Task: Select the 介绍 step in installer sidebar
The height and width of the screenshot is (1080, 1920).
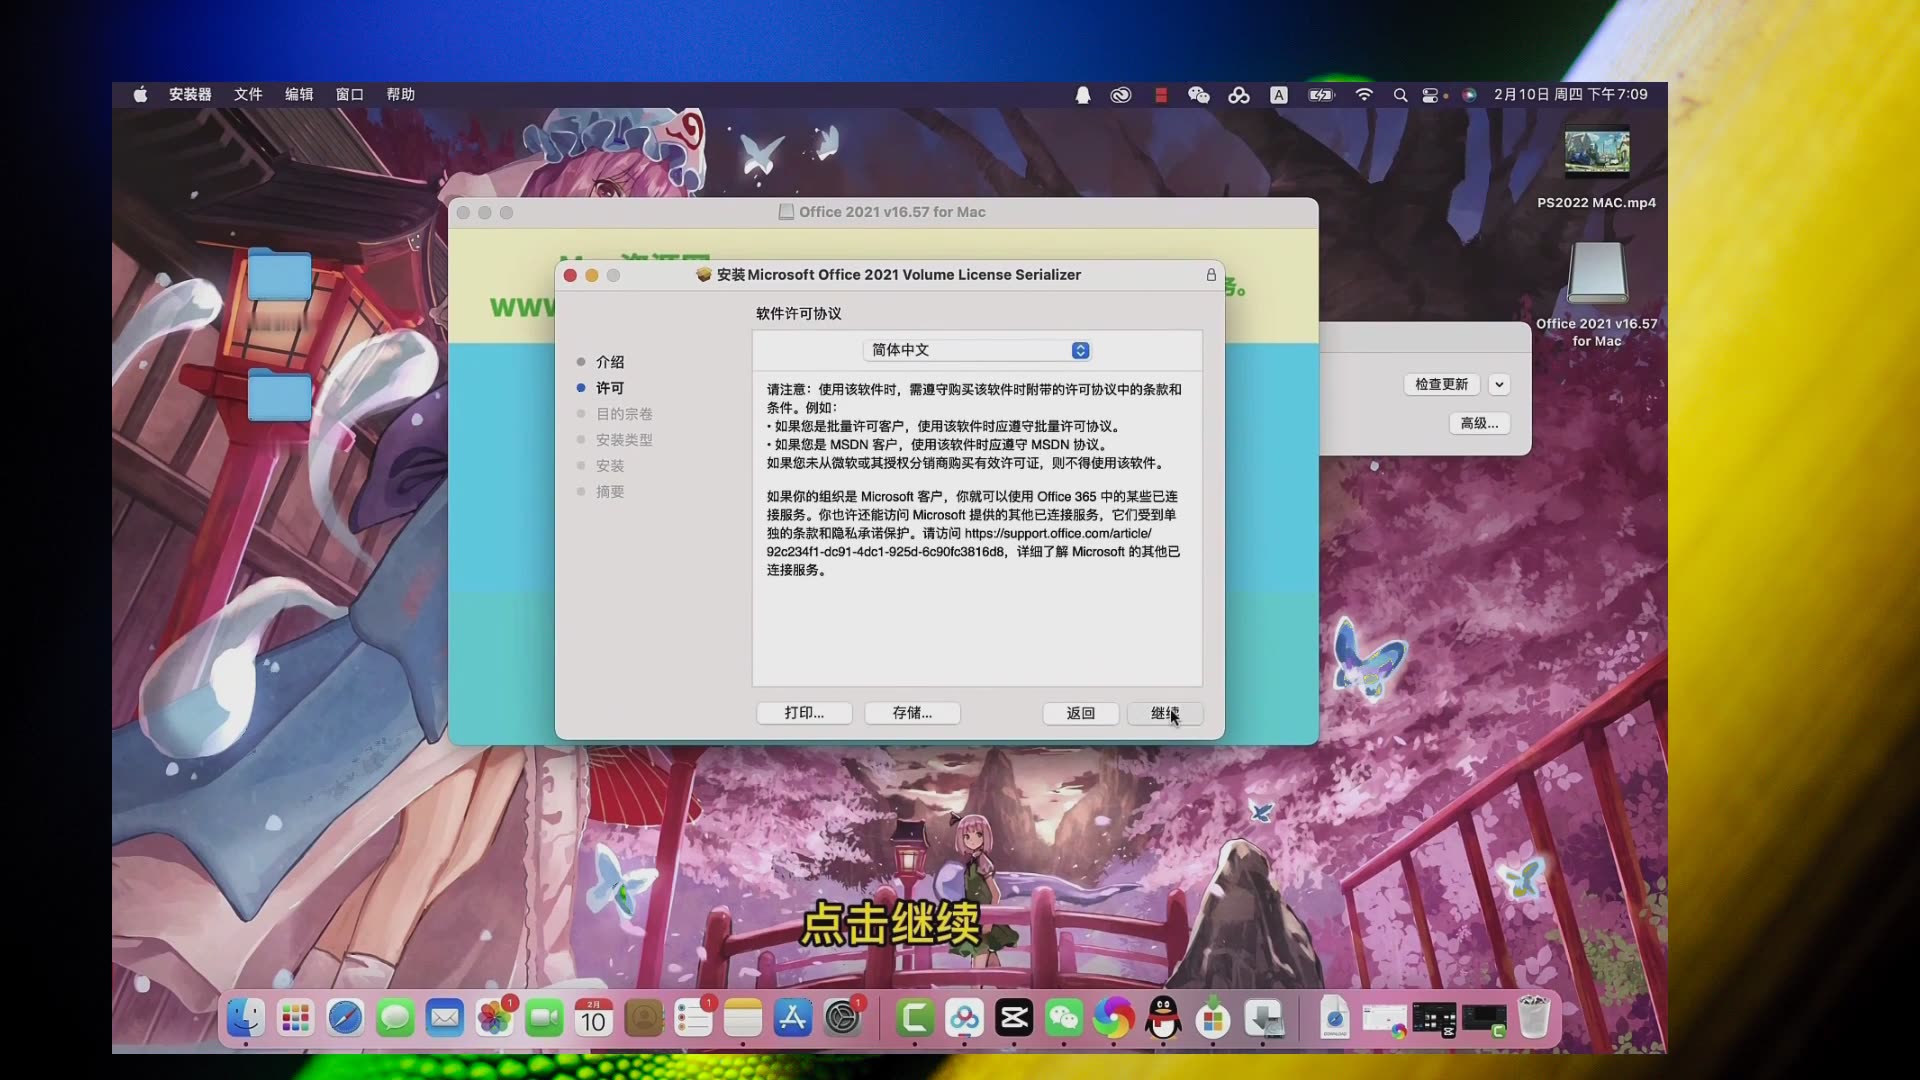Action: tap(610, 362)
